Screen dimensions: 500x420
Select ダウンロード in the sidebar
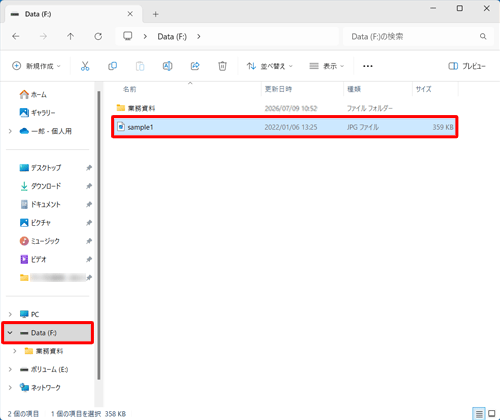[x=46, y=186]
